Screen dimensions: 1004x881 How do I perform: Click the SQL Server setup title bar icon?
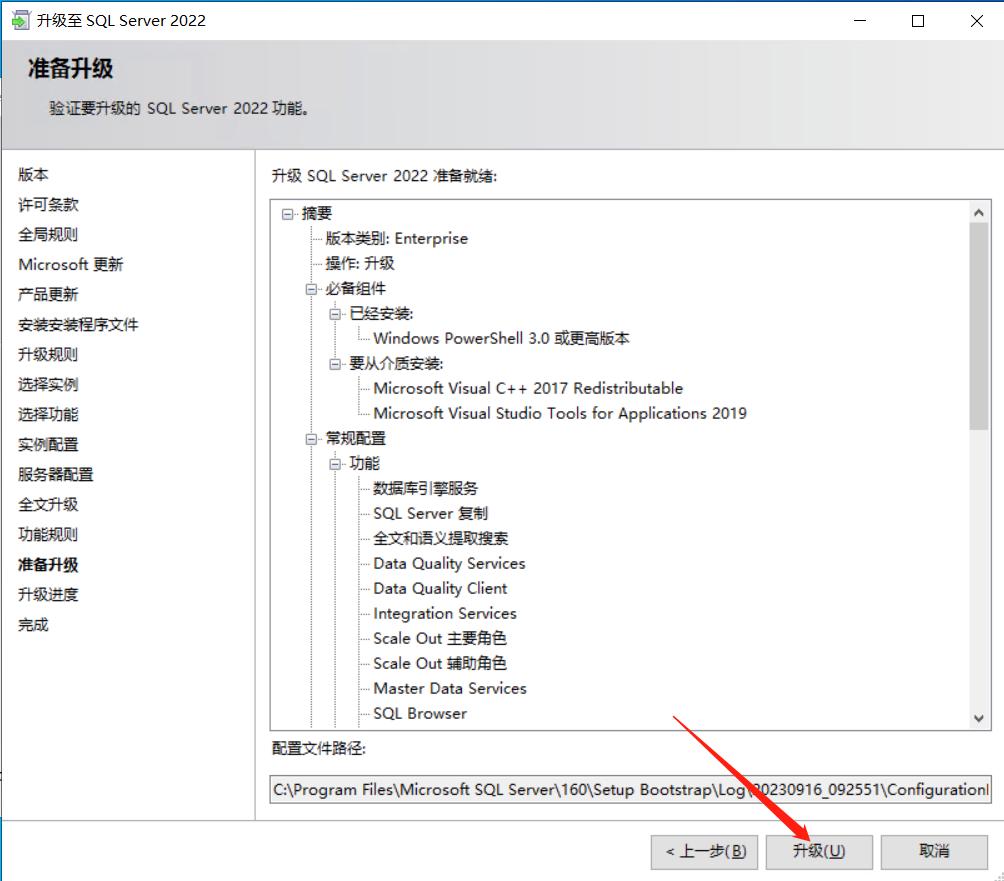click(x=20, y=20)
